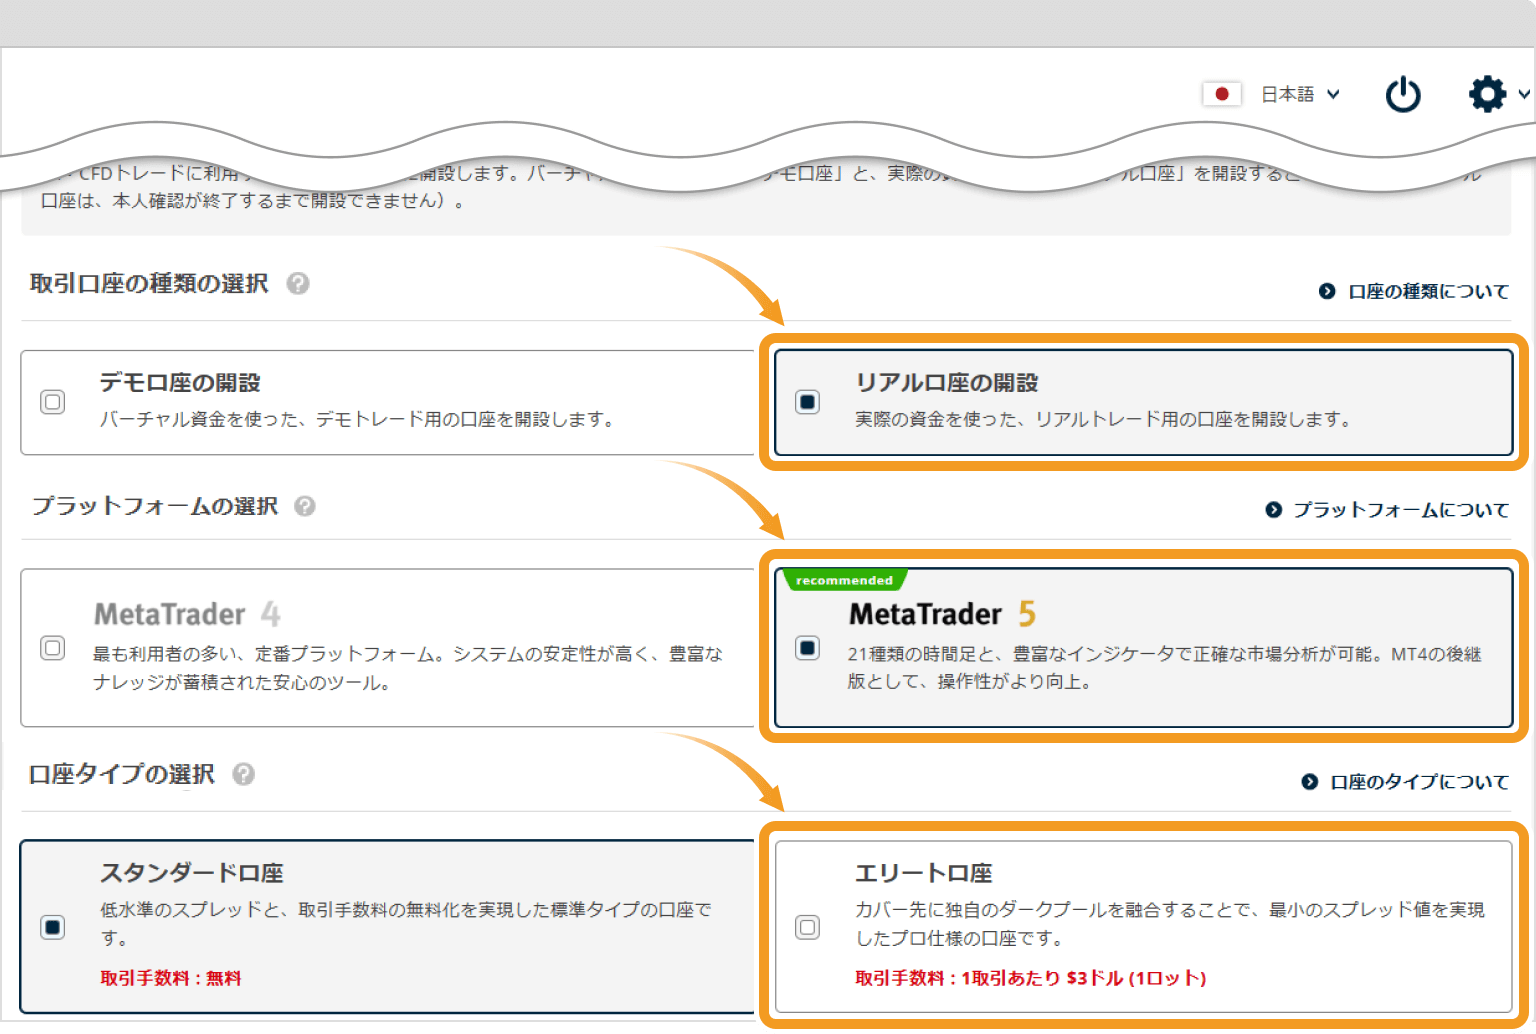
Task: Toggle the リアル口座の開設 checkbox
Action: (807, 402)
